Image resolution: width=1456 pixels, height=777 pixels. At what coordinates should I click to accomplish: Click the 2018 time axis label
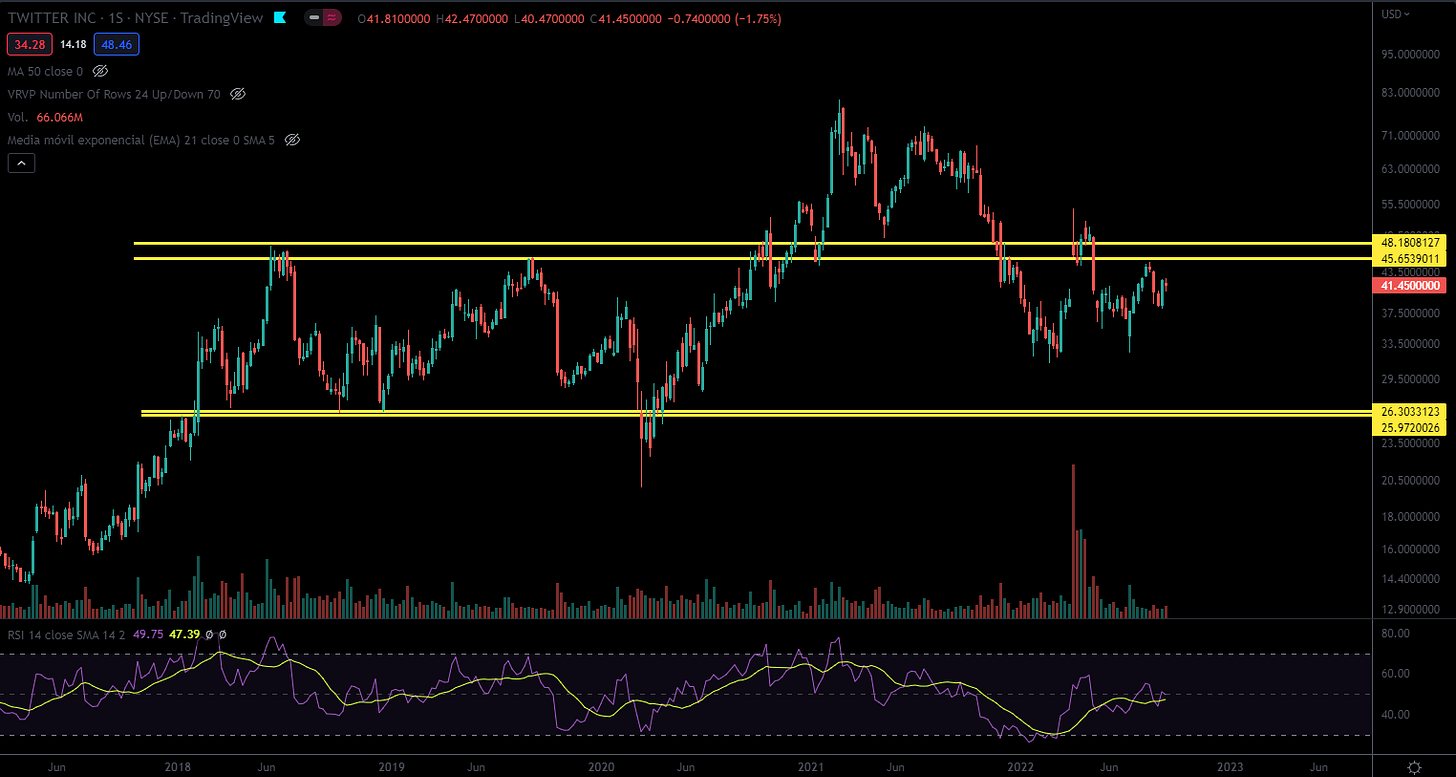177,767
